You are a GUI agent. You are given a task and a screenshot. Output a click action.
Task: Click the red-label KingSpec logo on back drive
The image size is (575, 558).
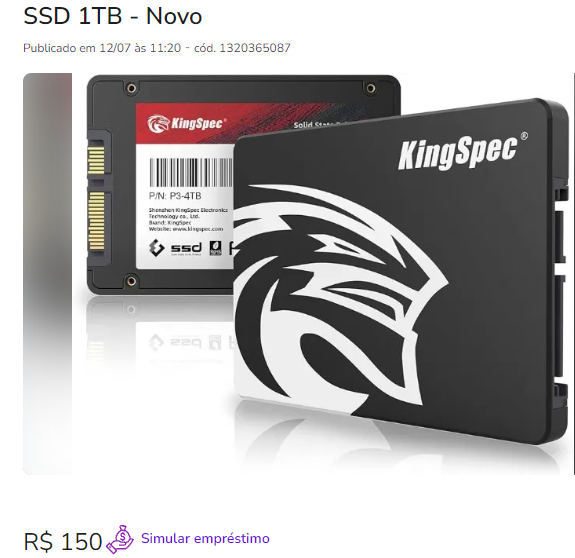186,124
